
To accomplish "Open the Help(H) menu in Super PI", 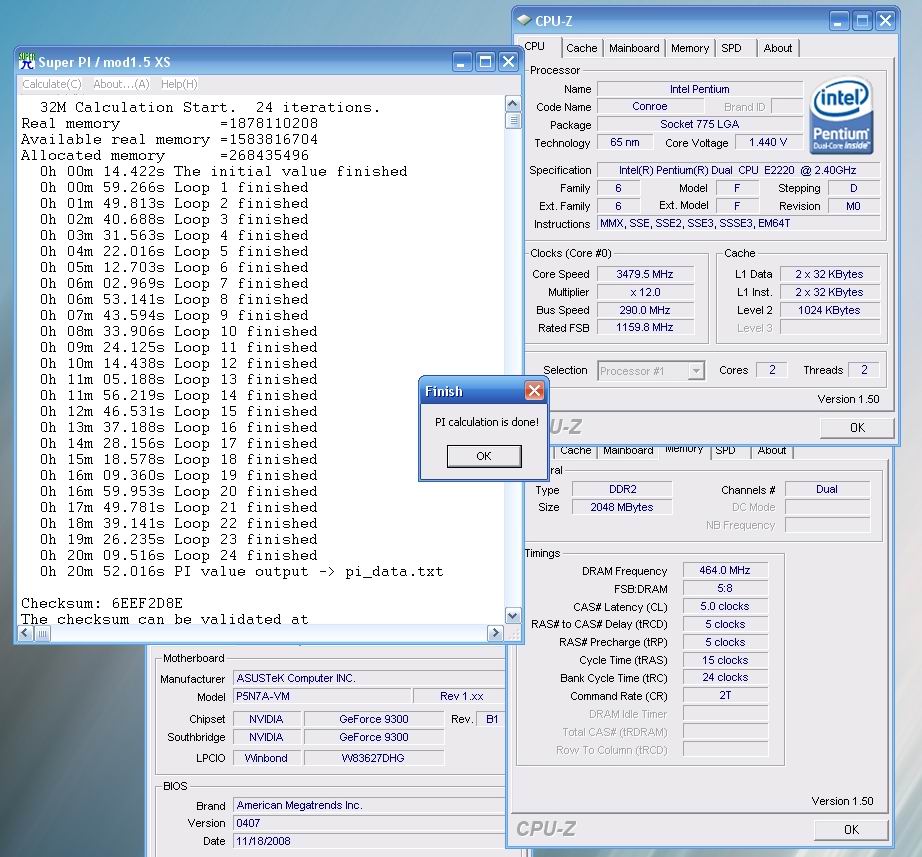I will click(179, 84).
